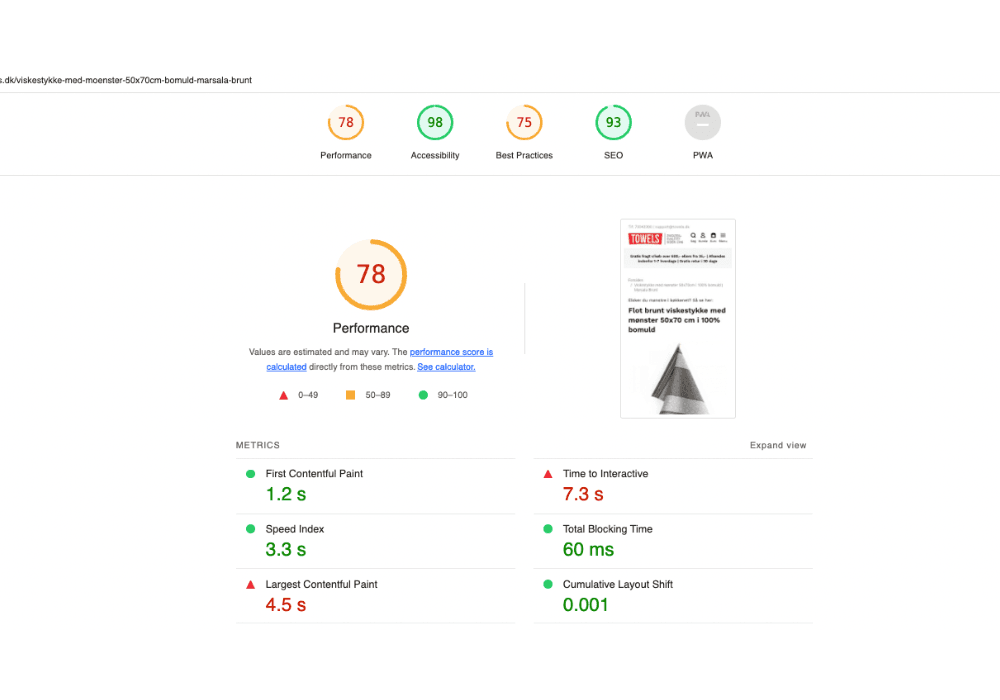Click the green dot beside Cumulative Layout Shift
Viewport: 1000px width, 700px height.
[548, 584]
